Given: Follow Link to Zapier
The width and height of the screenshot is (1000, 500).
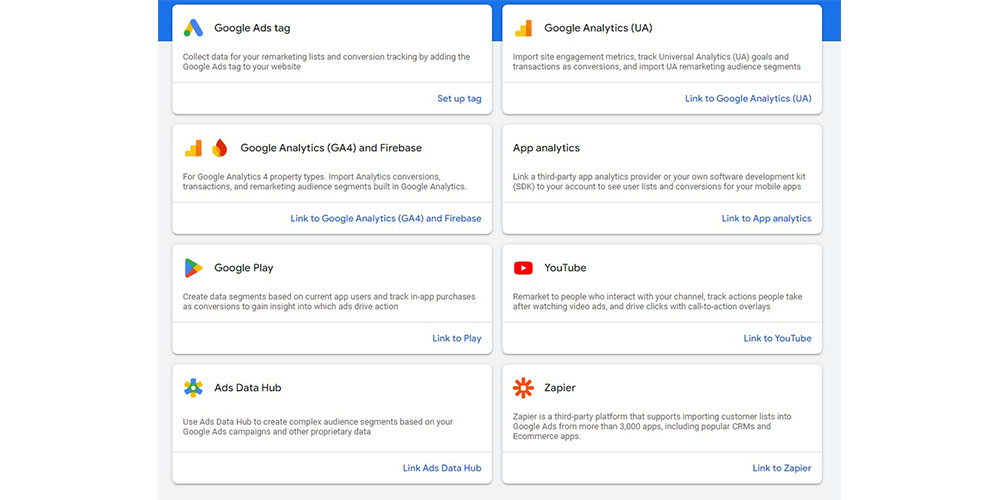Looking at the screenshot, I should (x=782, y=468).
